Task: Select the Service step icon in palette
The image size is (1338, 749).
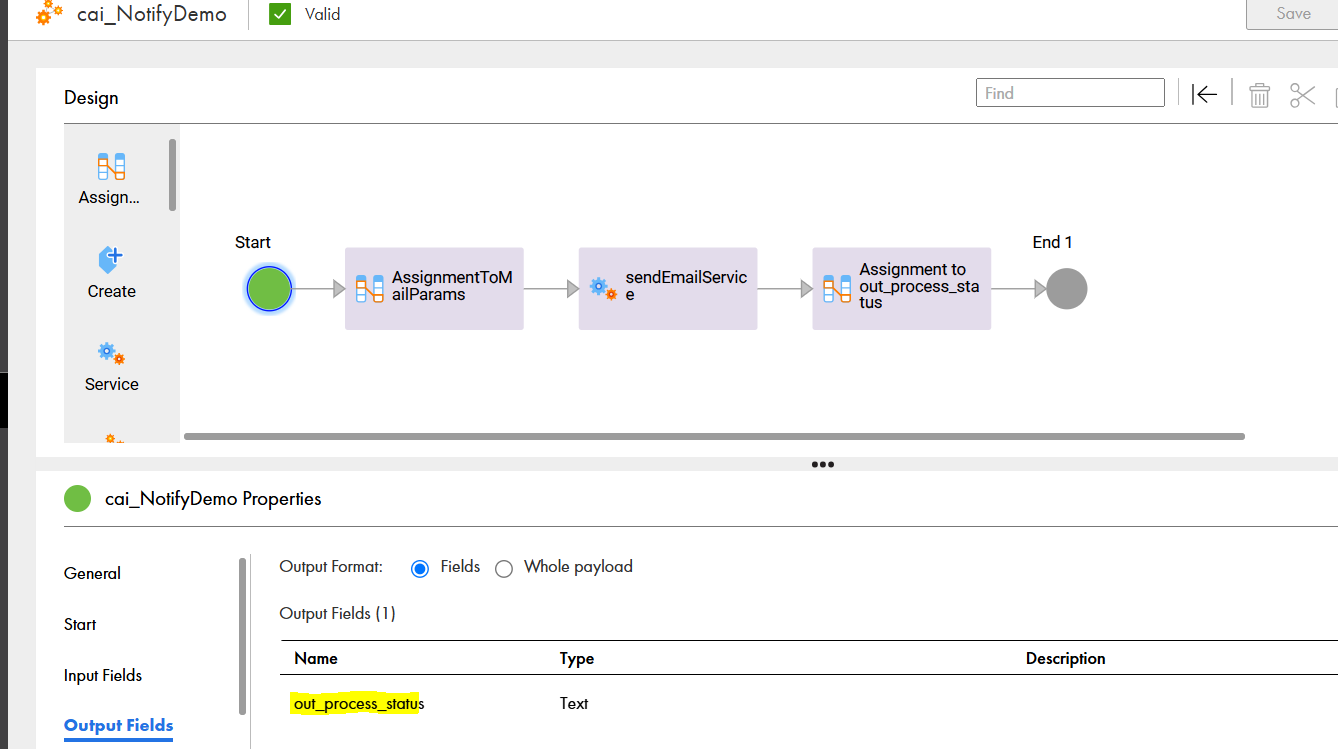Action: (x=111, y=353)
